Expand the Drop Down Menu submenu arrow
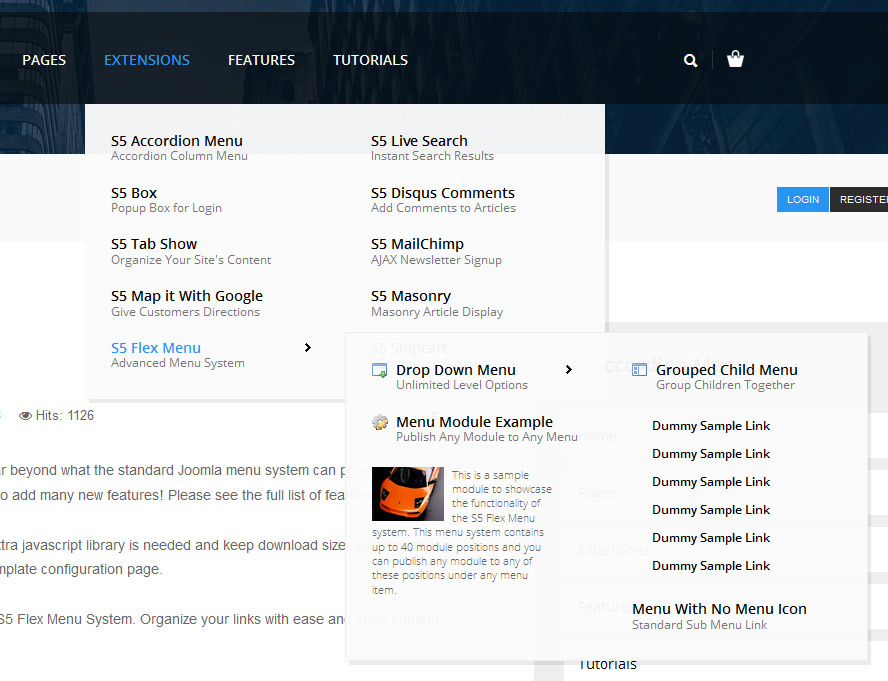 (569, 369)
